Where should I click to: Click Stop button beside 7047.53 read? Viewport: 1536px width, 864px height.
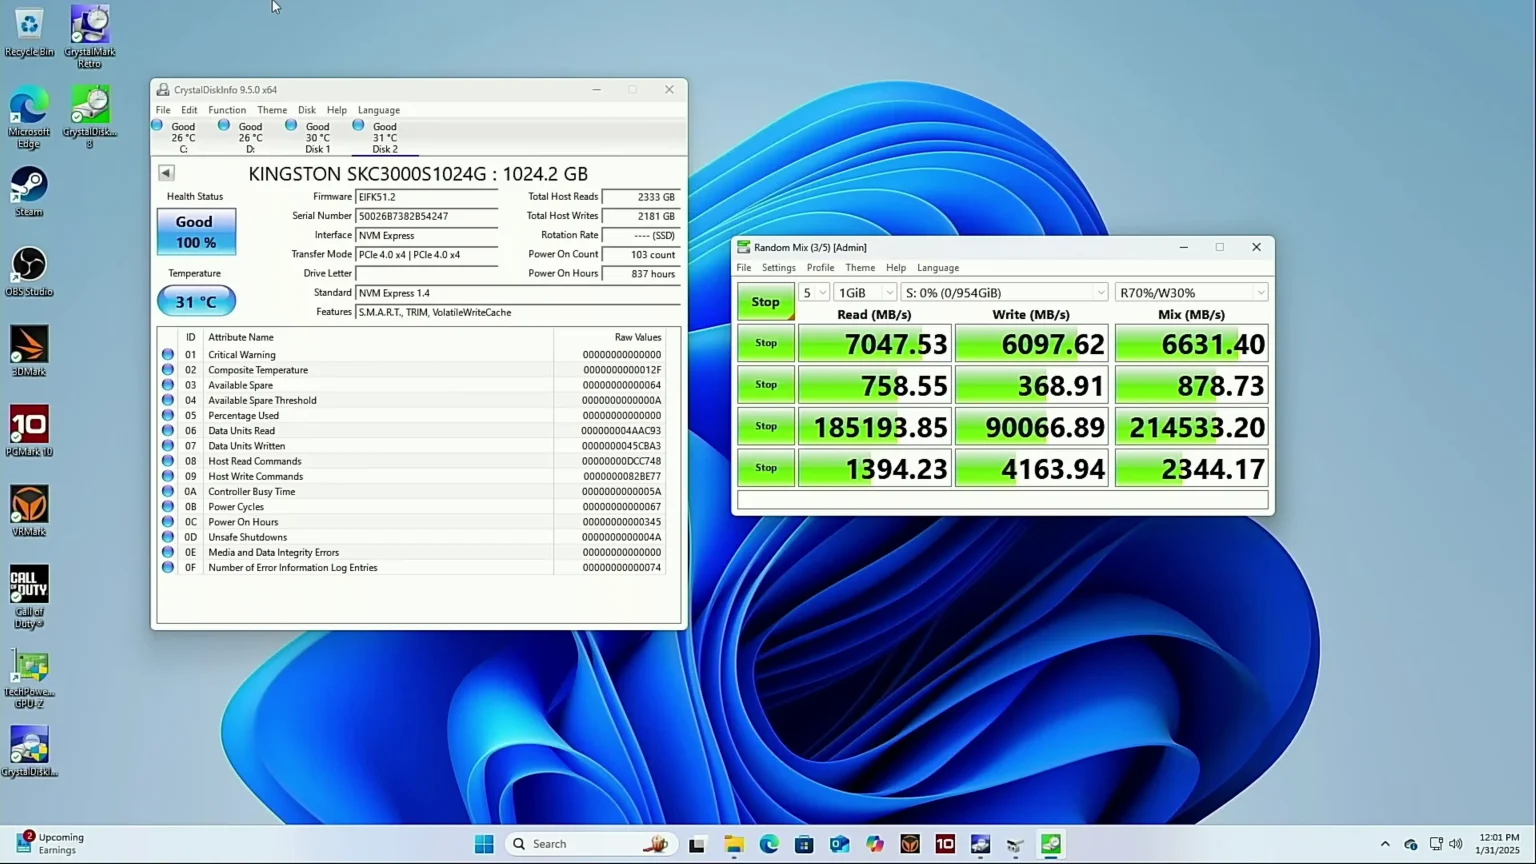(766, 343)
